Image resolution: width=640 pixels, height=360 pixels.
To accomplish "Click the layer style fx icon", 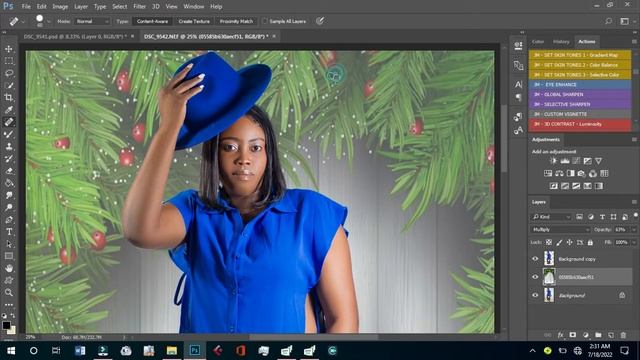I will click(x=560, y=335).
